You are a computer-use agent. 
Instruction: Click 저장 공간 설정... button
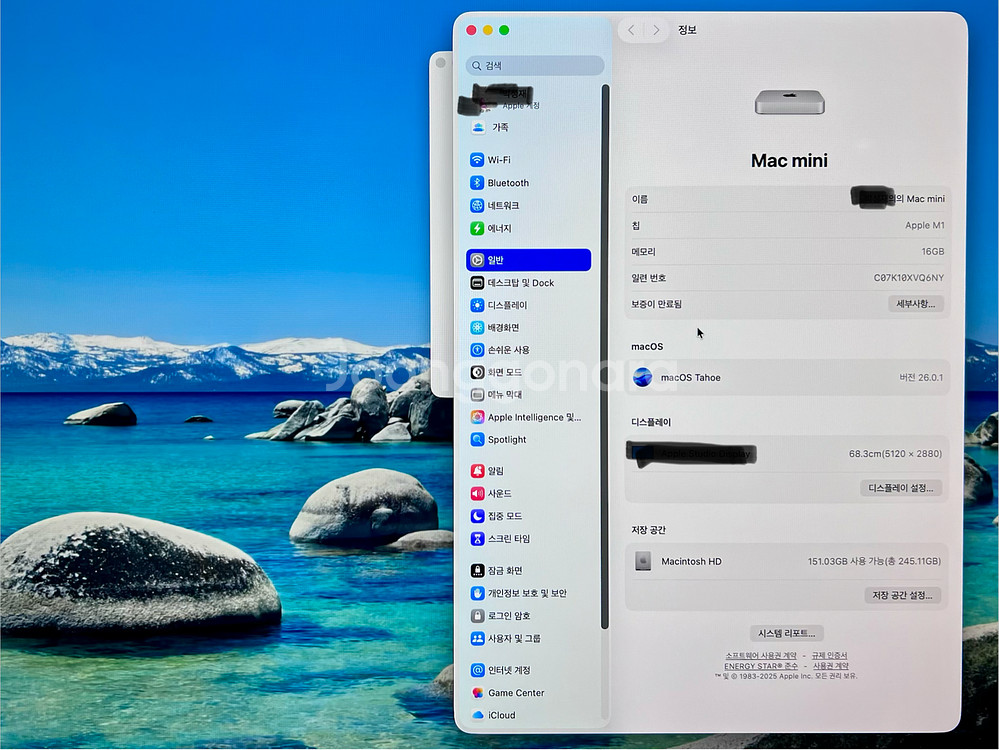click(x=902, y=596)
